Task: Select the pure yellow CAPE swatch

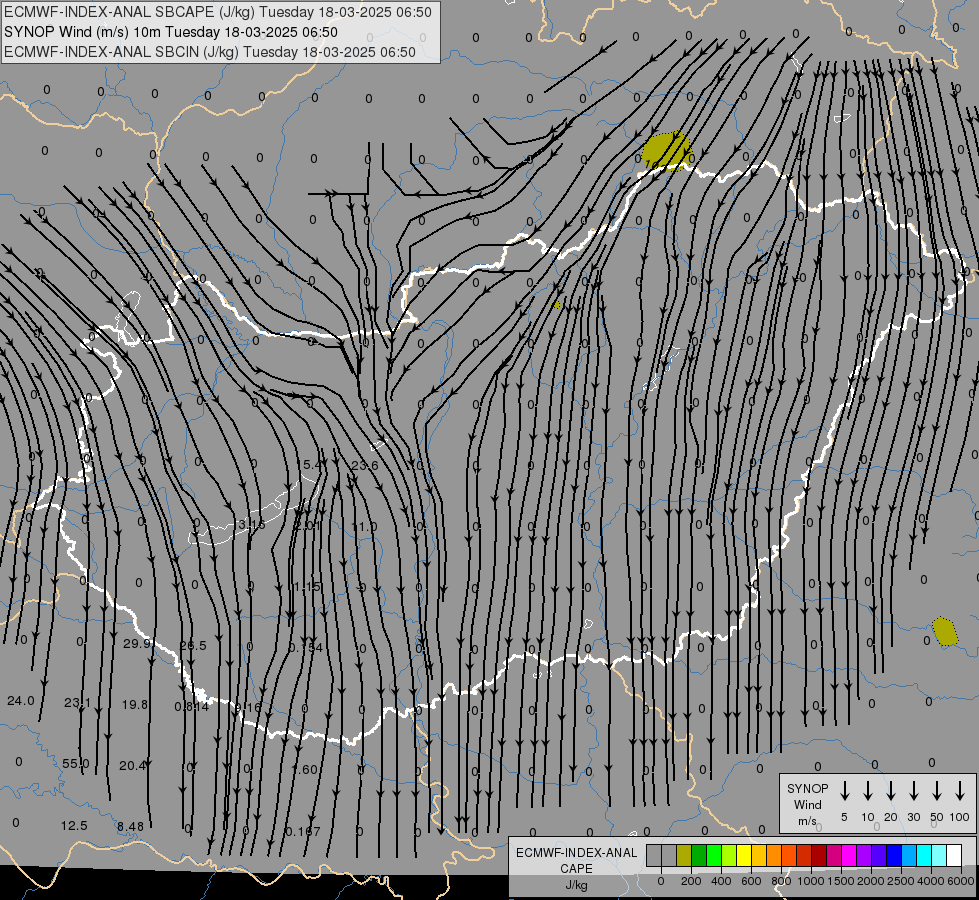Action: click(744, 855)
